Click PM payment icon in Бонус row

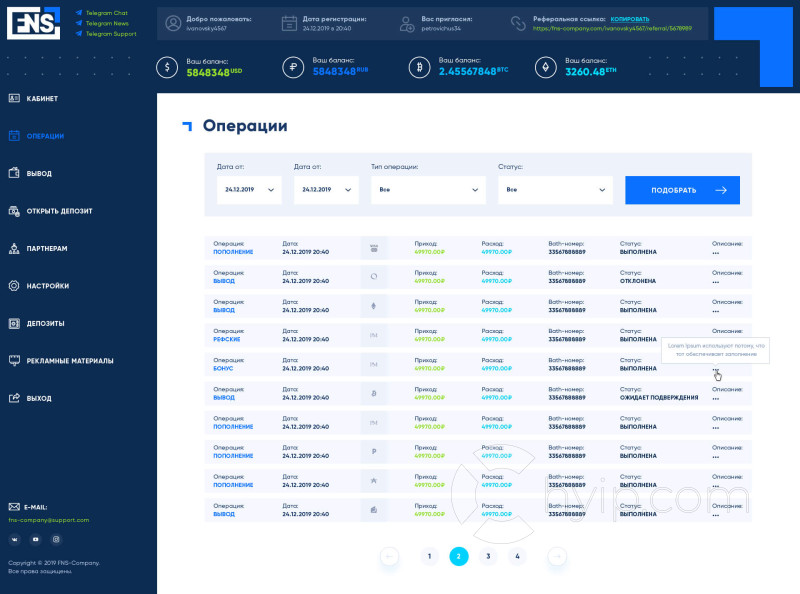pyautogui.click(x=373, y=364)
